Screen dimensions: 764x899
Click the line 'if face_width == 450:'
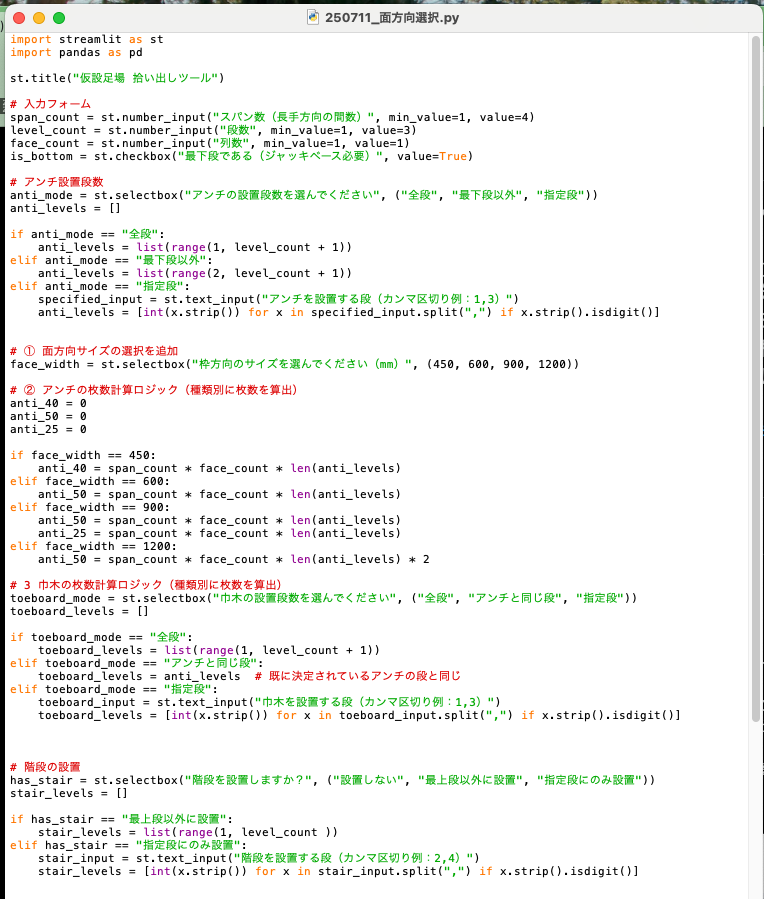pos(83,456)
